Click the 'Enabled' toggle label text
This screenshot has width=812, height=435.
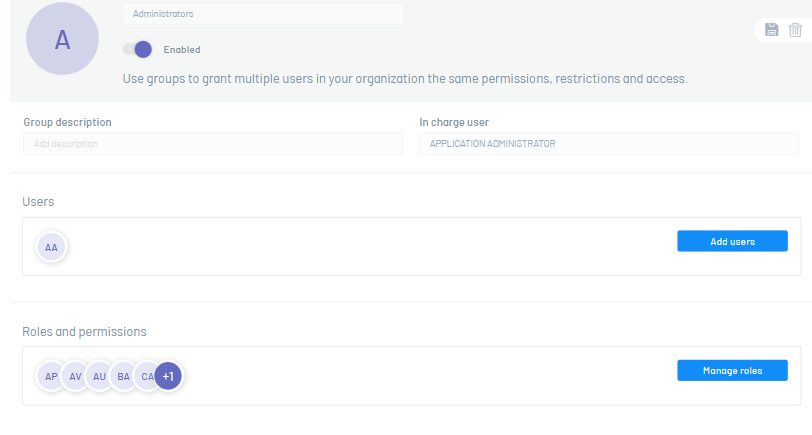(182, 49)
